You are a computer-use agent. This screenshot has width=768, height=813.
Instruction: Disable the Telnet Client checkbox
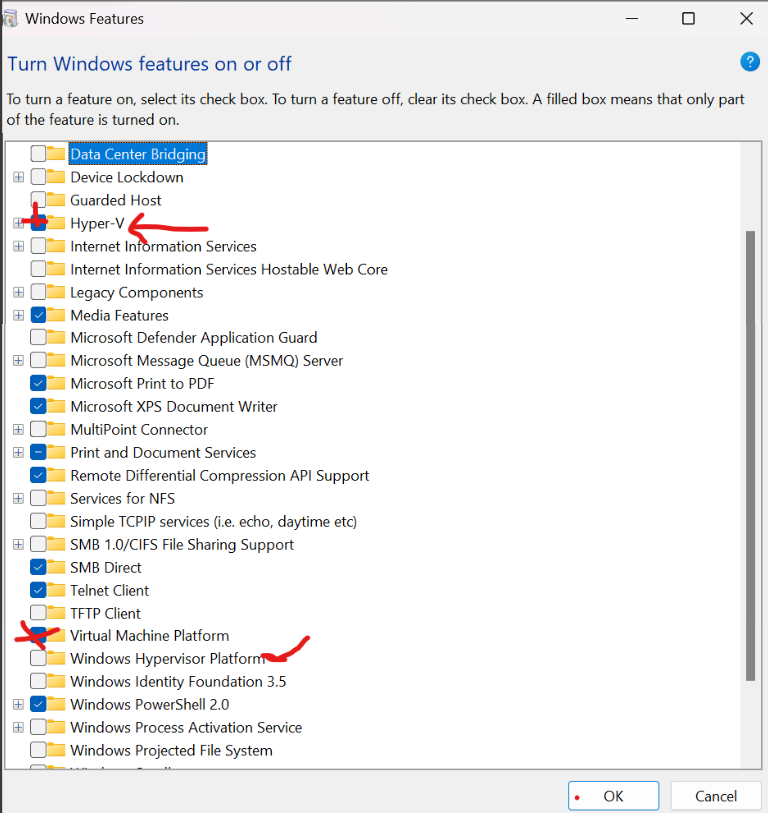tap(38, 590)
